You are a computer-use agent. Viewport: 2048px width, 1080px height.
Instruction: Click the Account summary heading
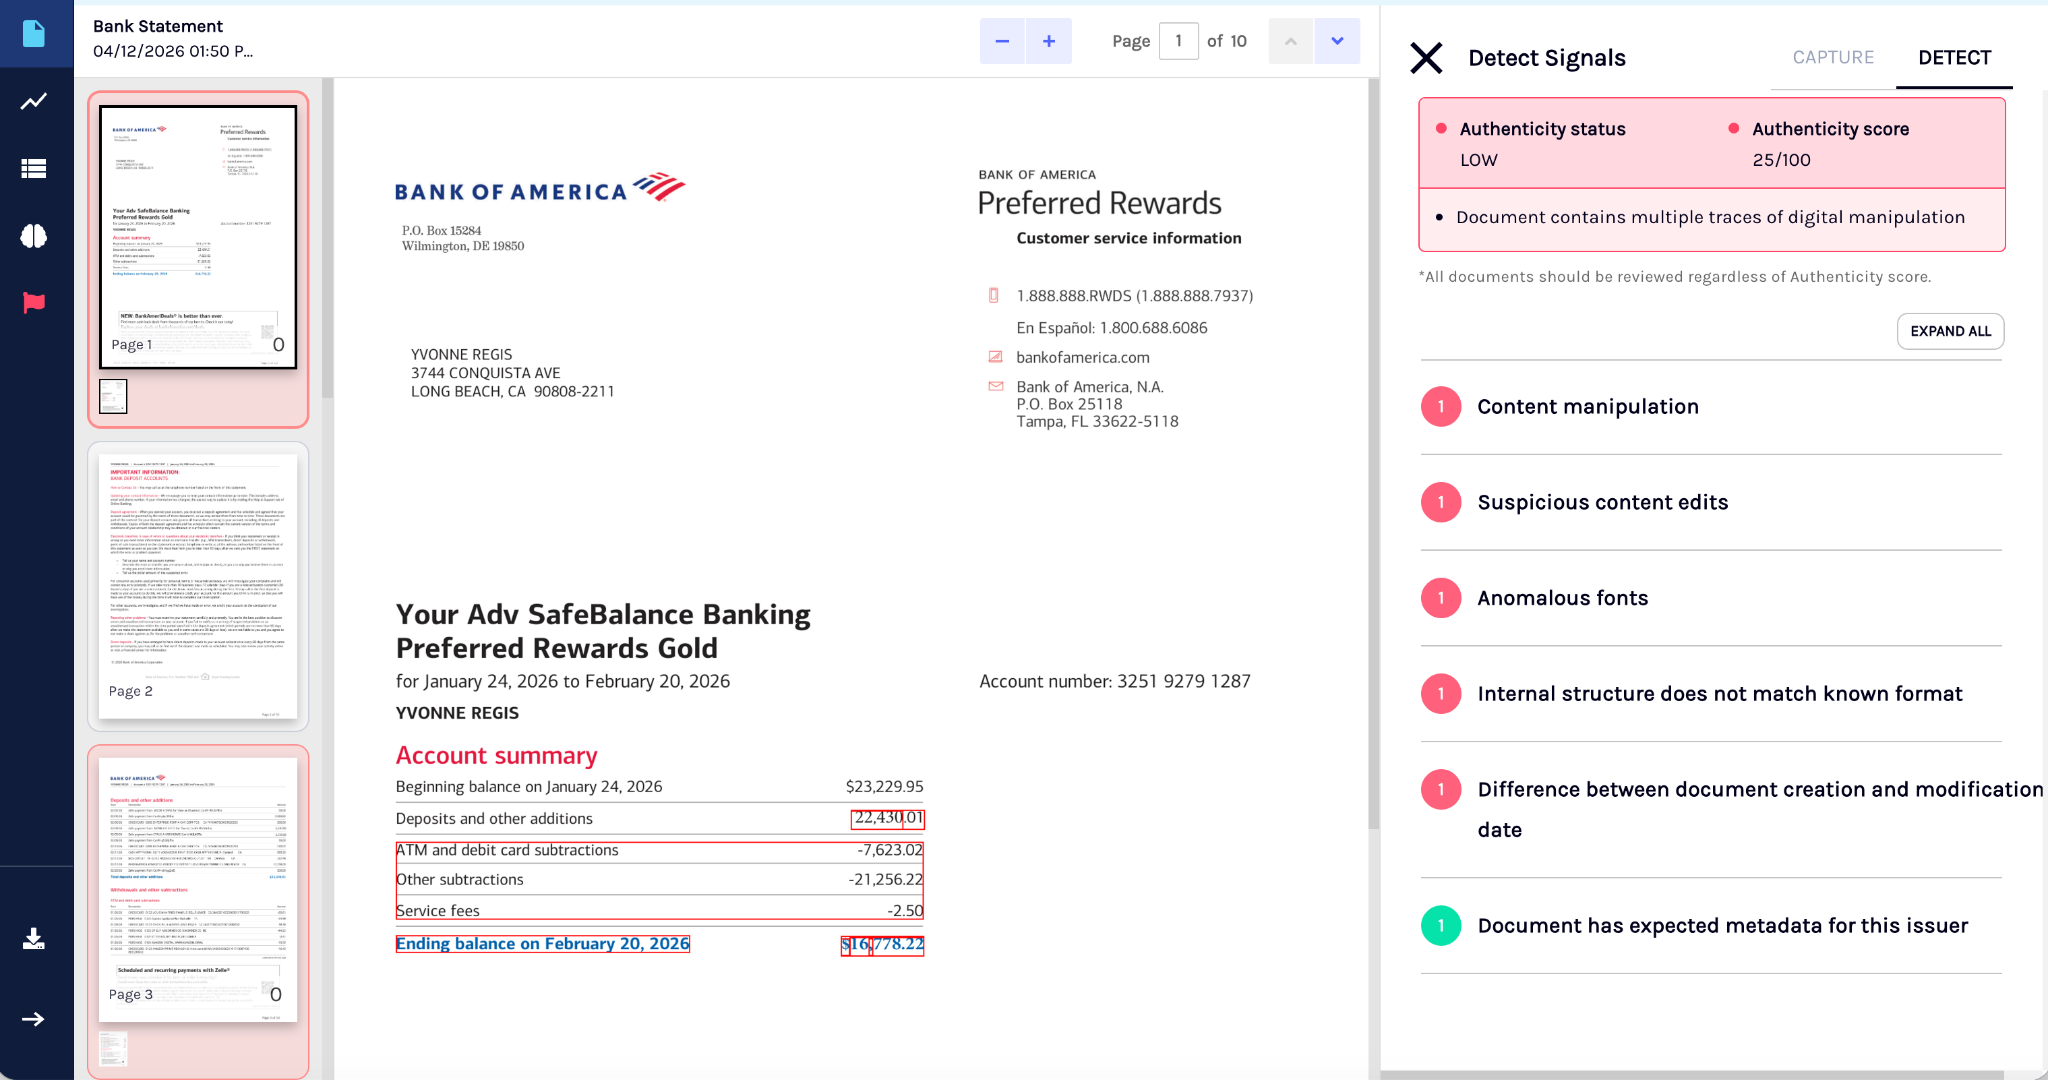point(497,755)
